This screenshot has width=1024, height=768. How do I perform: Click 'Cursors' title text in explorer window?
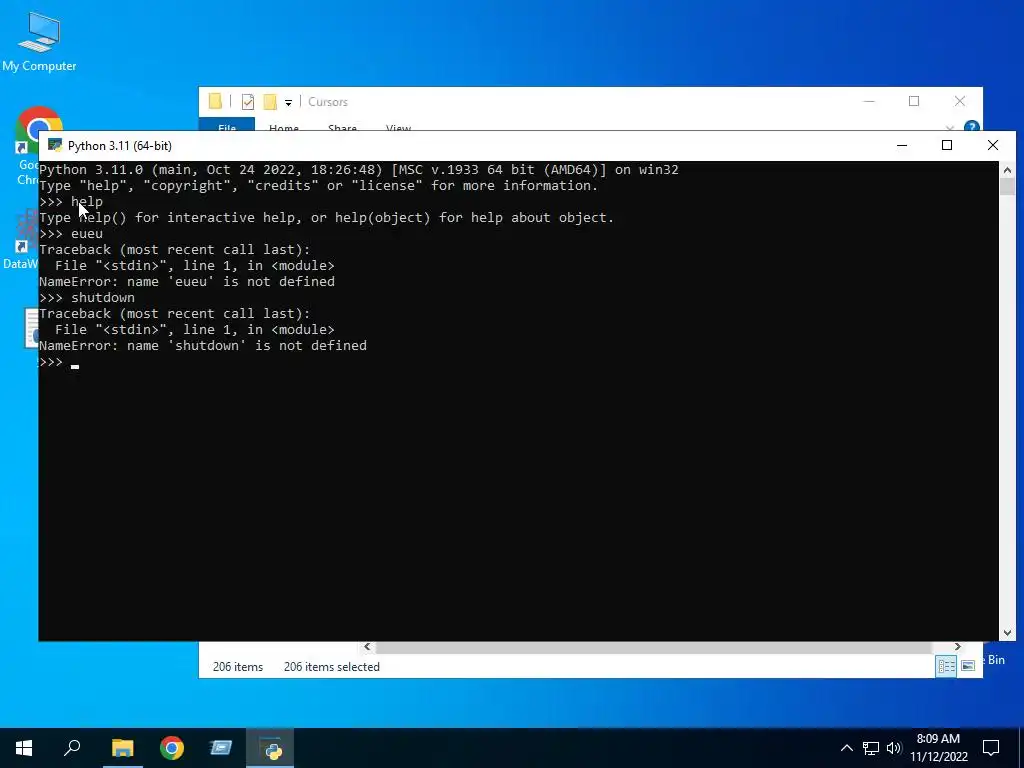[328, 102]
